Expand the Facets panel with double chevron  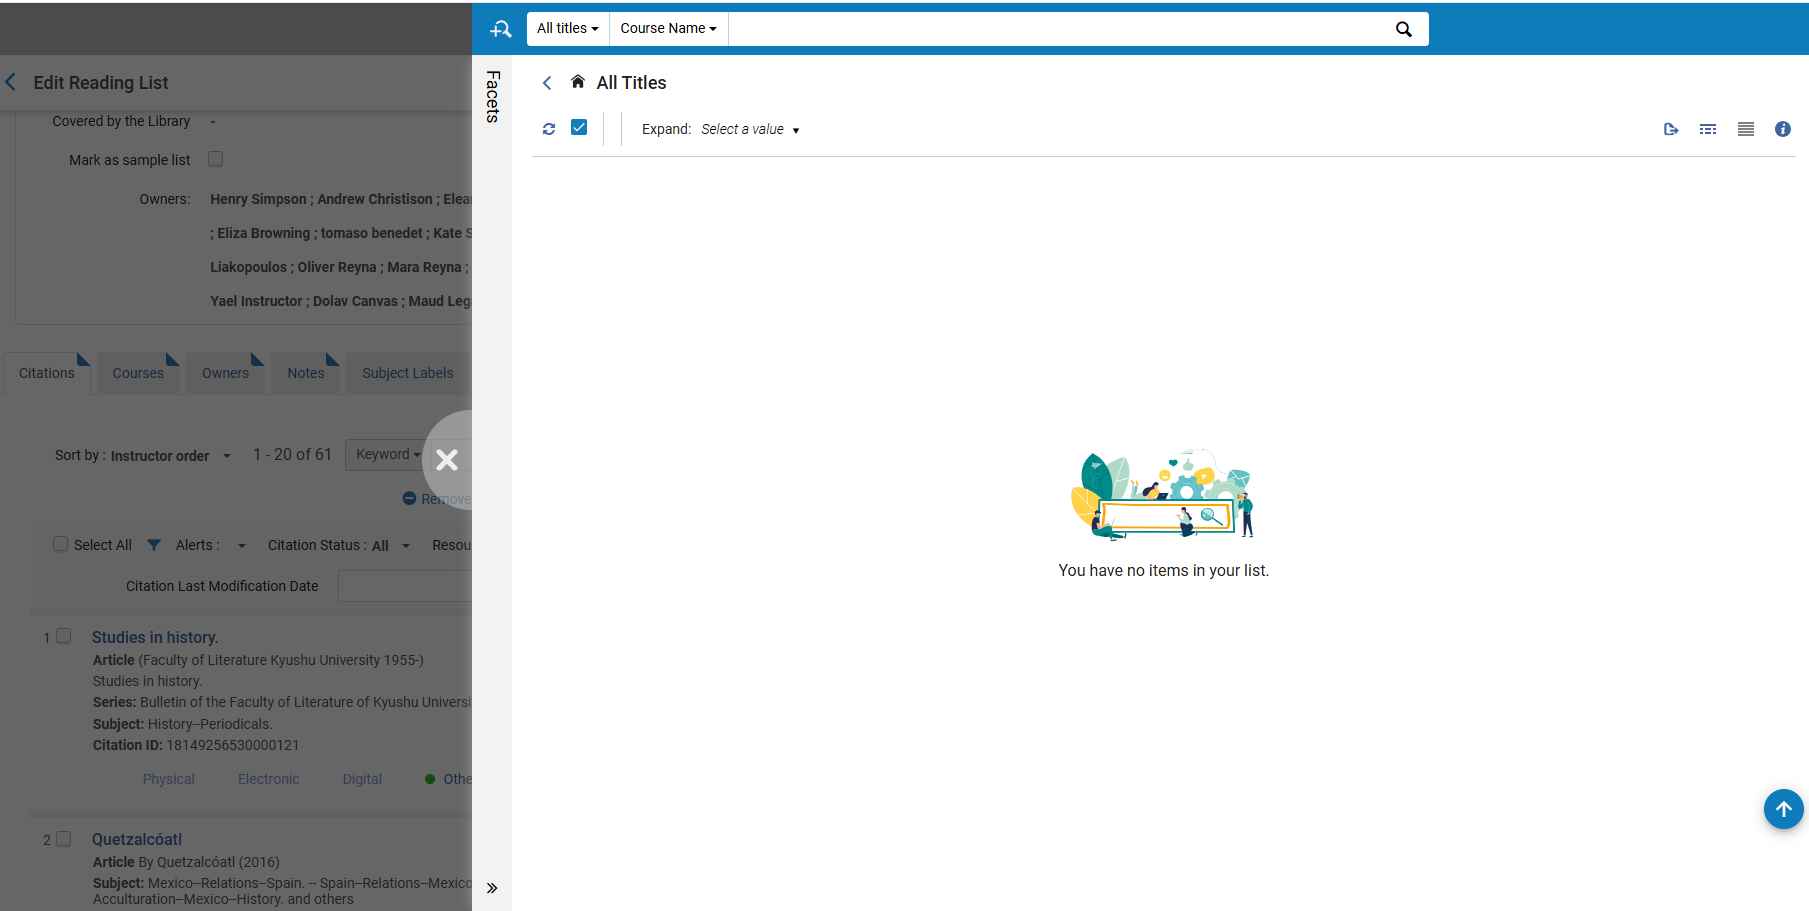click(492, 888)
